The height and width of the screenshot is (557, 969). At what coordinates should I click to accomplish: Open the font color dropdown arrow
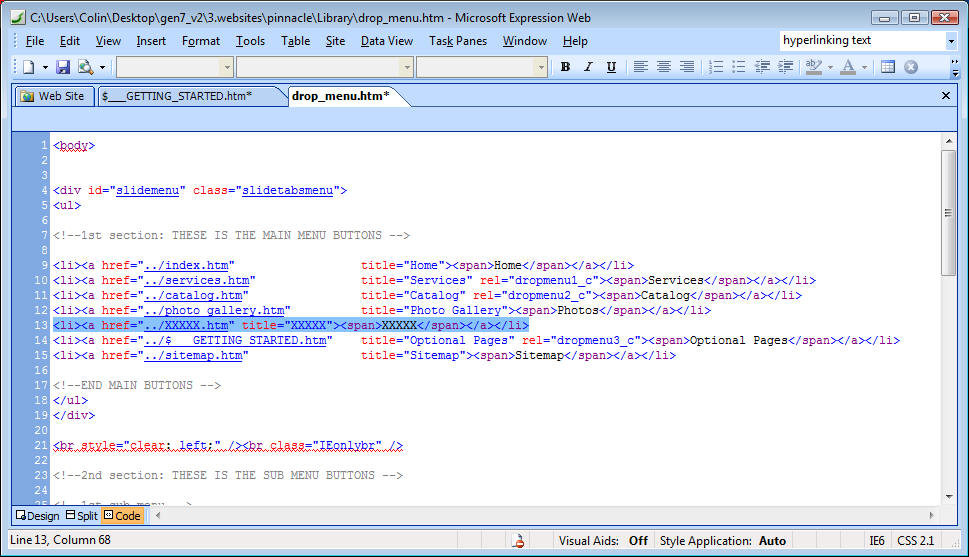coord(866,67)
